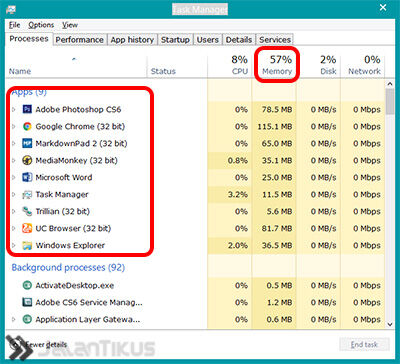The image size is (400, 364).
Task: Click the scrollbar down arrow
Action: click(x=390, y=324)
